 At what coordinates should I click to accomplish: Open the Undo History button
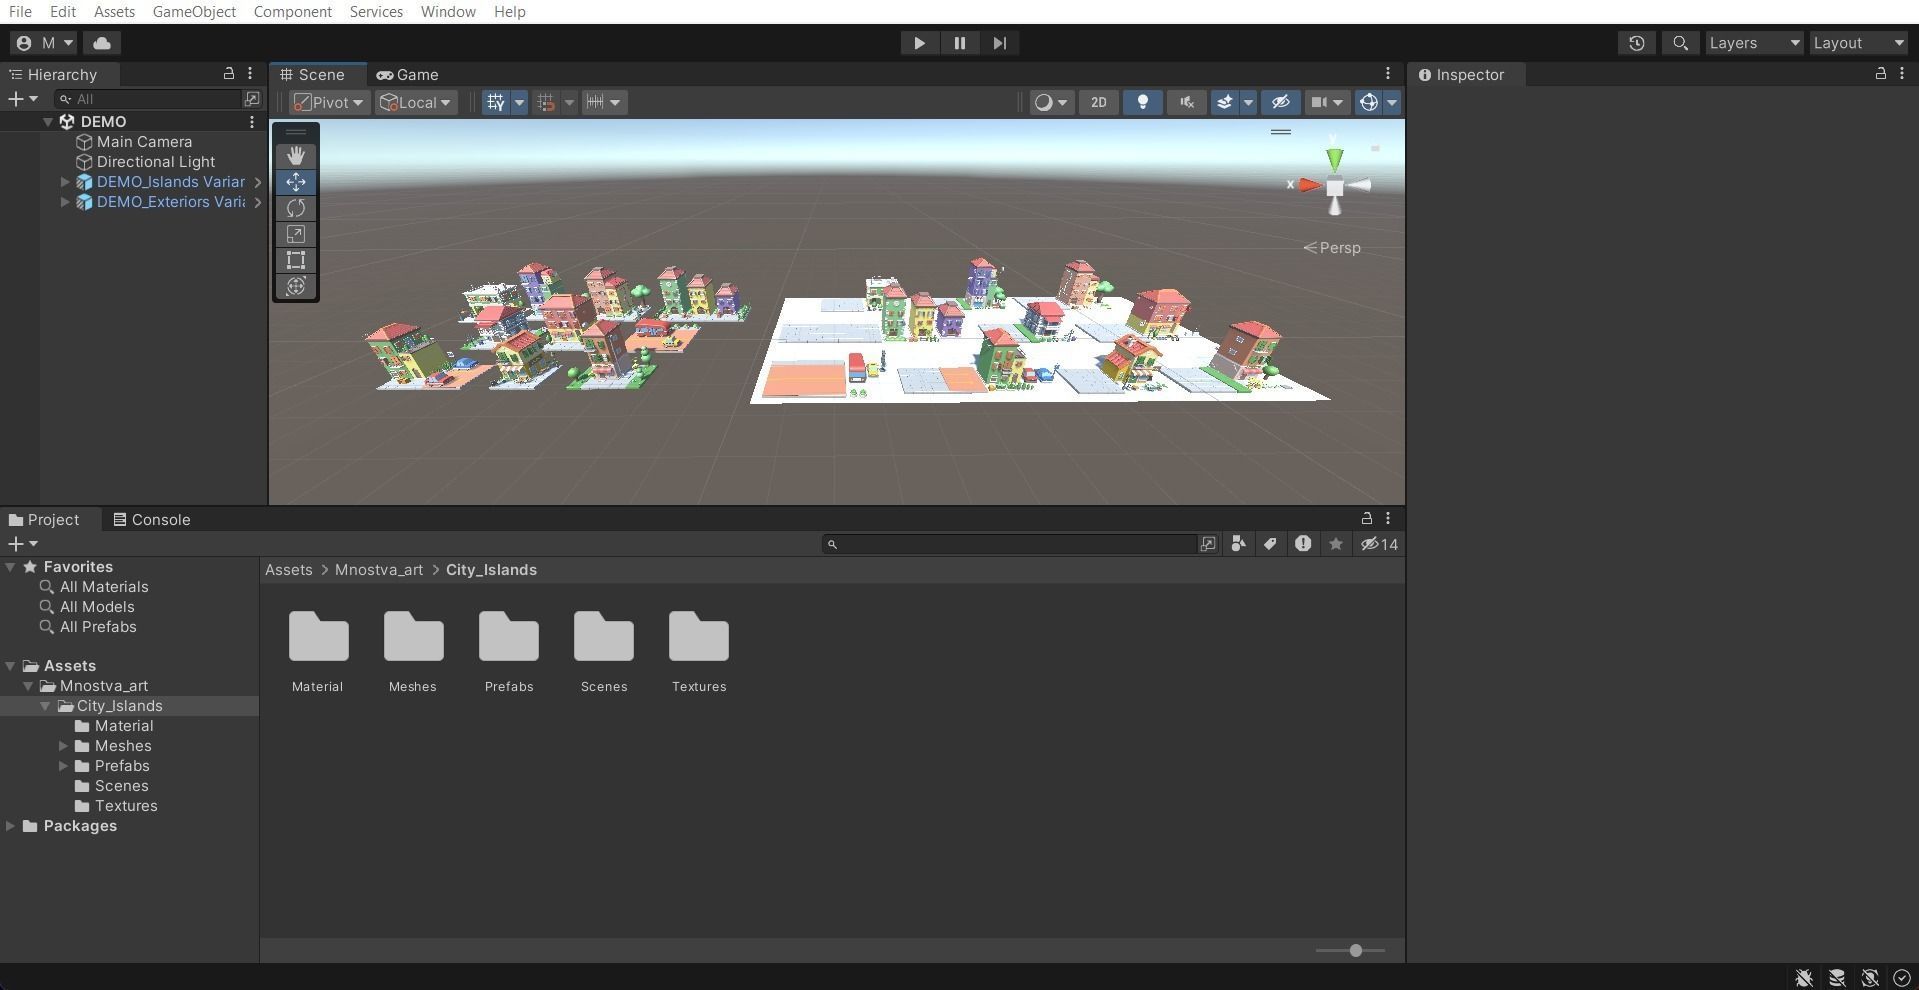(x=1636, y=43)
